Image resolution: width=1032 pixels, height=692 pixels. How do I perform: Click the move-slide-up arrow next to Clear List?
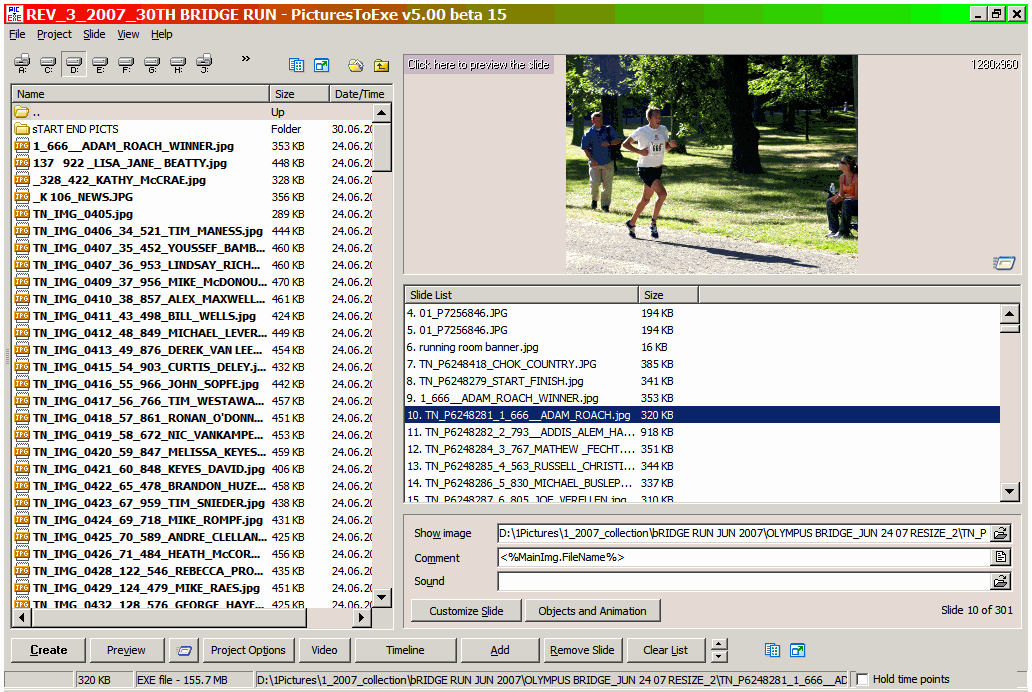[x=719, y=644]
